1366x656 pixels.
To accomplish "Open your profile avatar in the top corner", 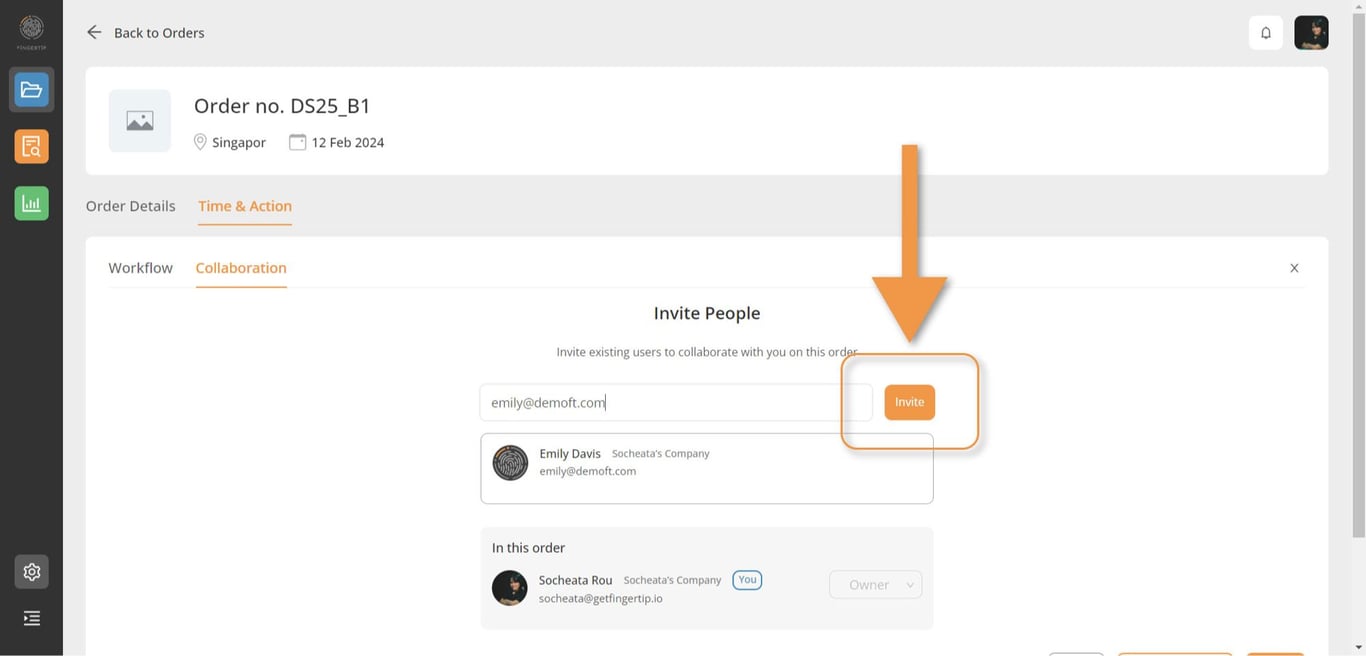I will [x=1311, y=32].
